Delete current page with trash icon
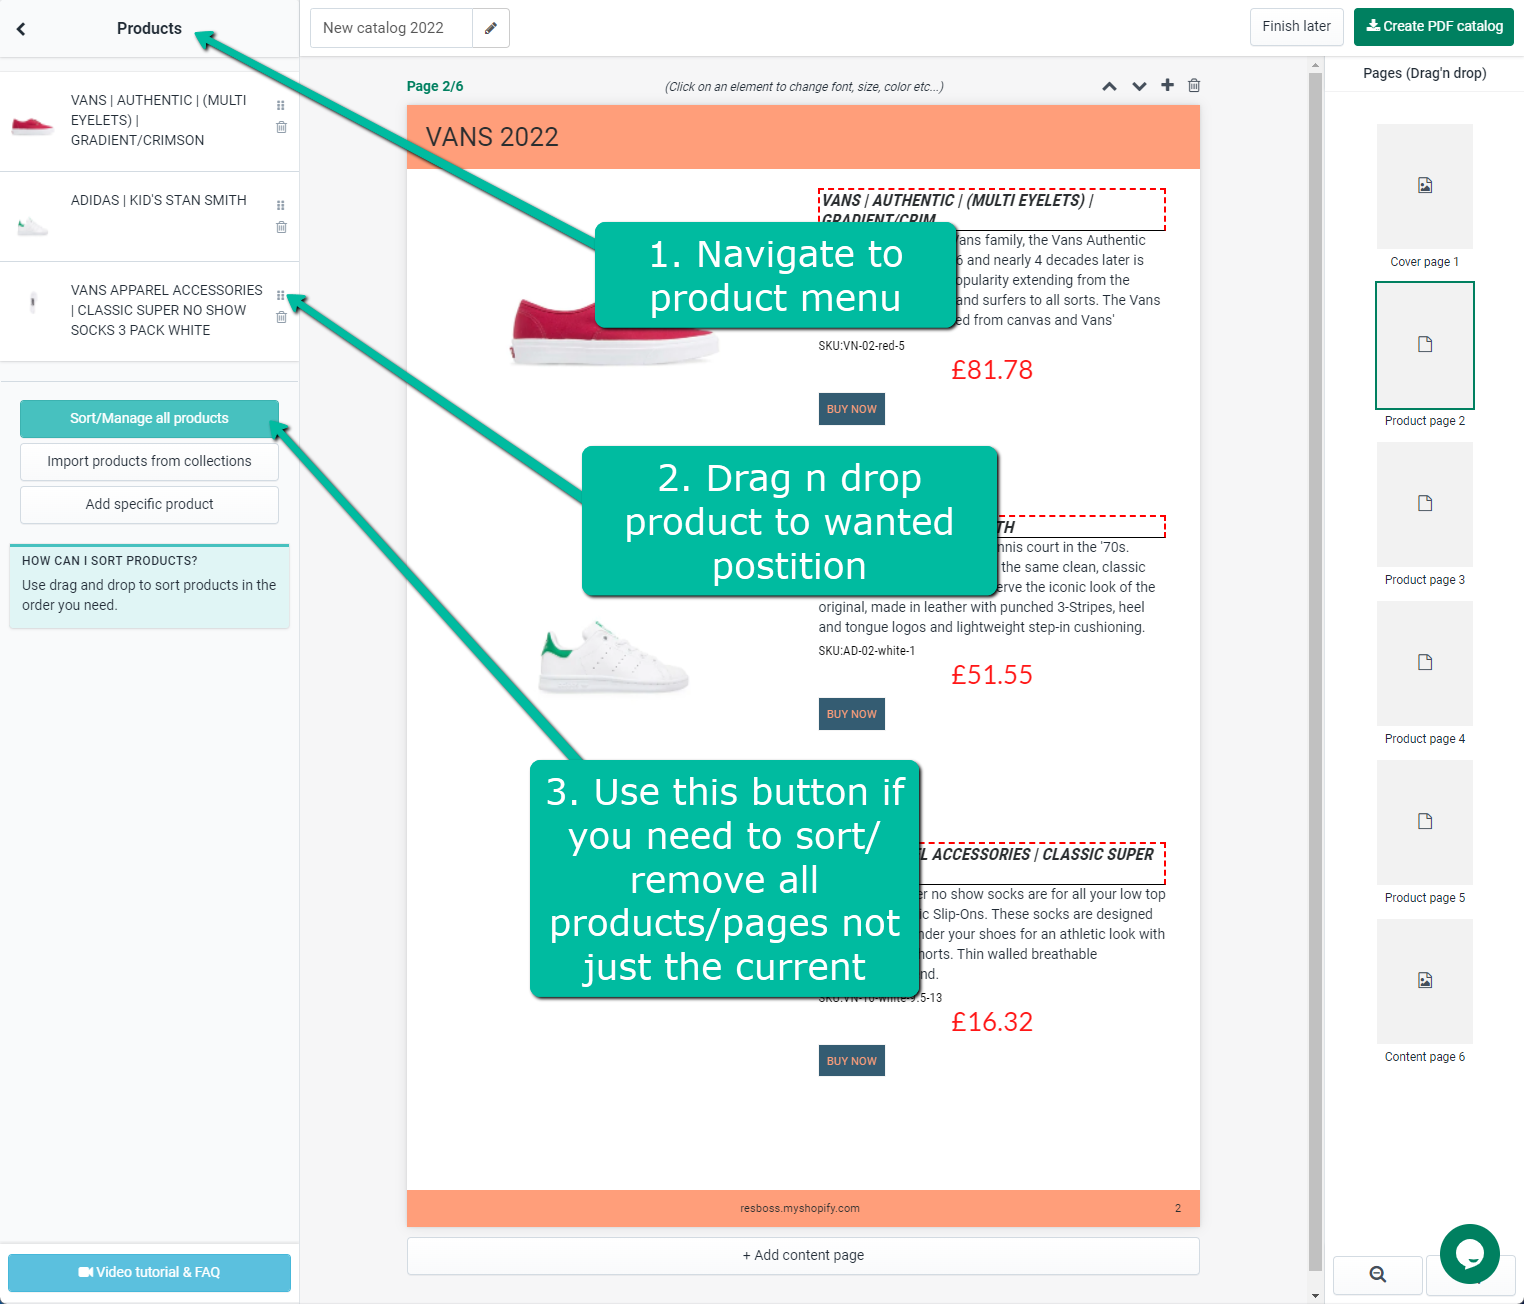 (1194, 85)
